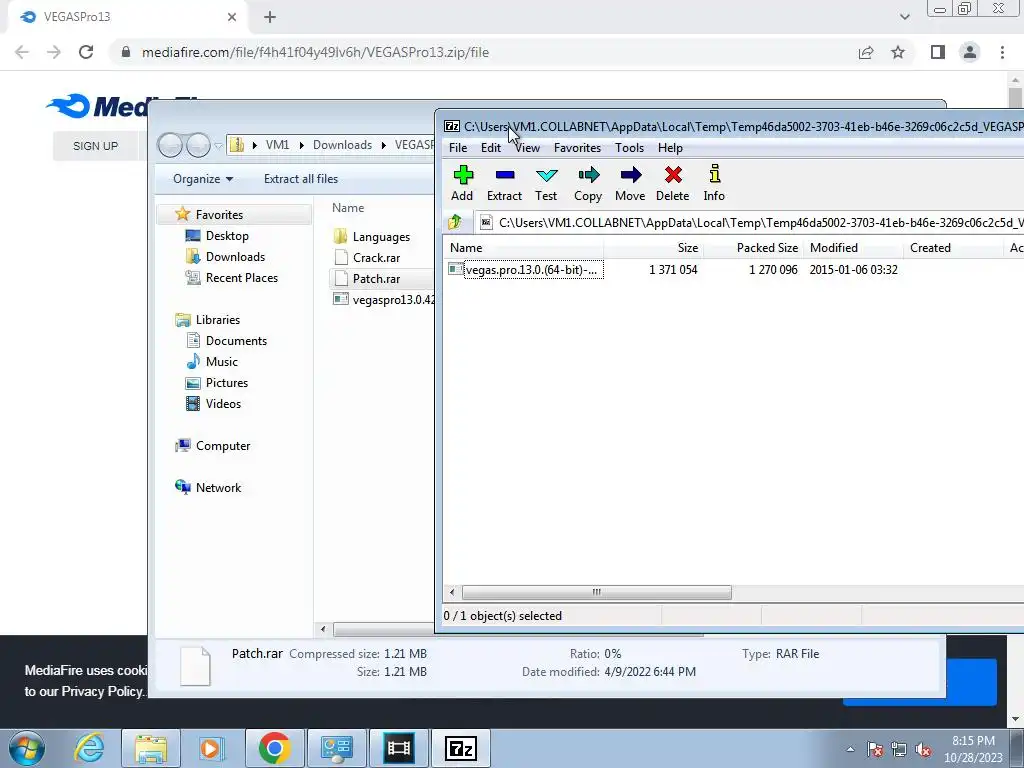The height and width of the screenshot is (768, 1024).
Task: Go up one folder in 7-Zip
Action: tap(455, 222)
